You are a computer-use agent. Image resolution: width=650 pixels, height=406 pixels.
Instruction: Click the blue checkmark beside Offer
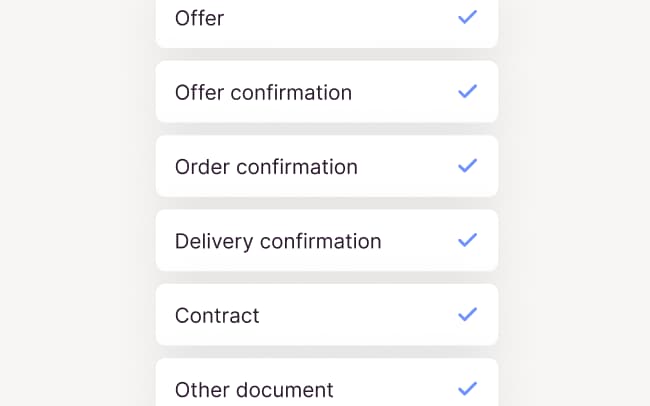point(467,17)
